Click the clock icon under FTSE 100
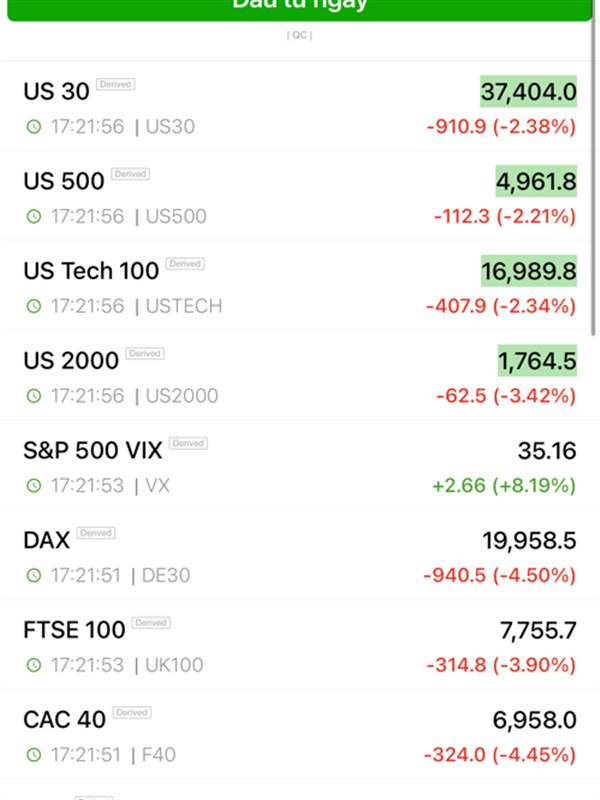This screenshot has width=600, height=800. coord(34,665)
